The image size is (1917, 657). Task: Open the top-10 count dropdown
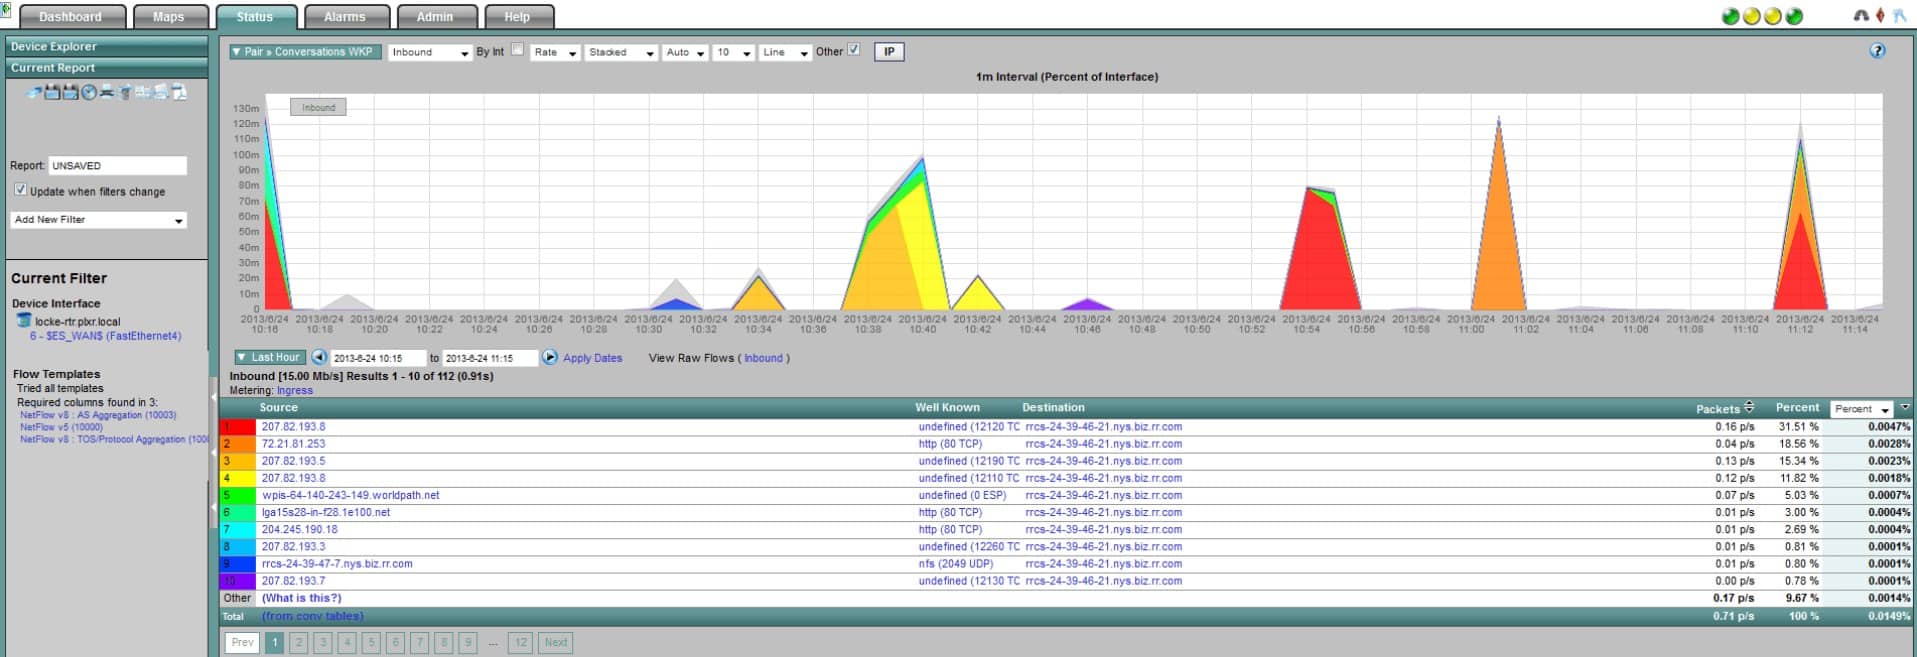(733, 53)
